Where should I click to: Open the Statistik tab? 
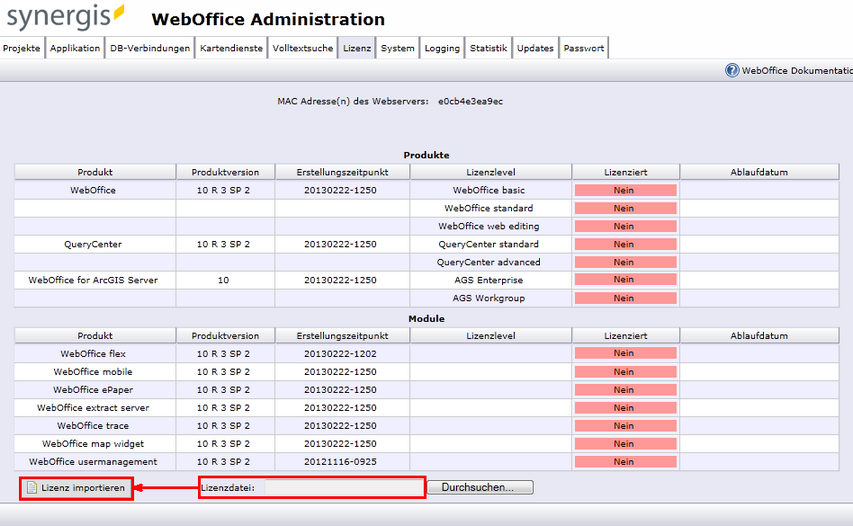pyautogui.click(x=489, y=48)
